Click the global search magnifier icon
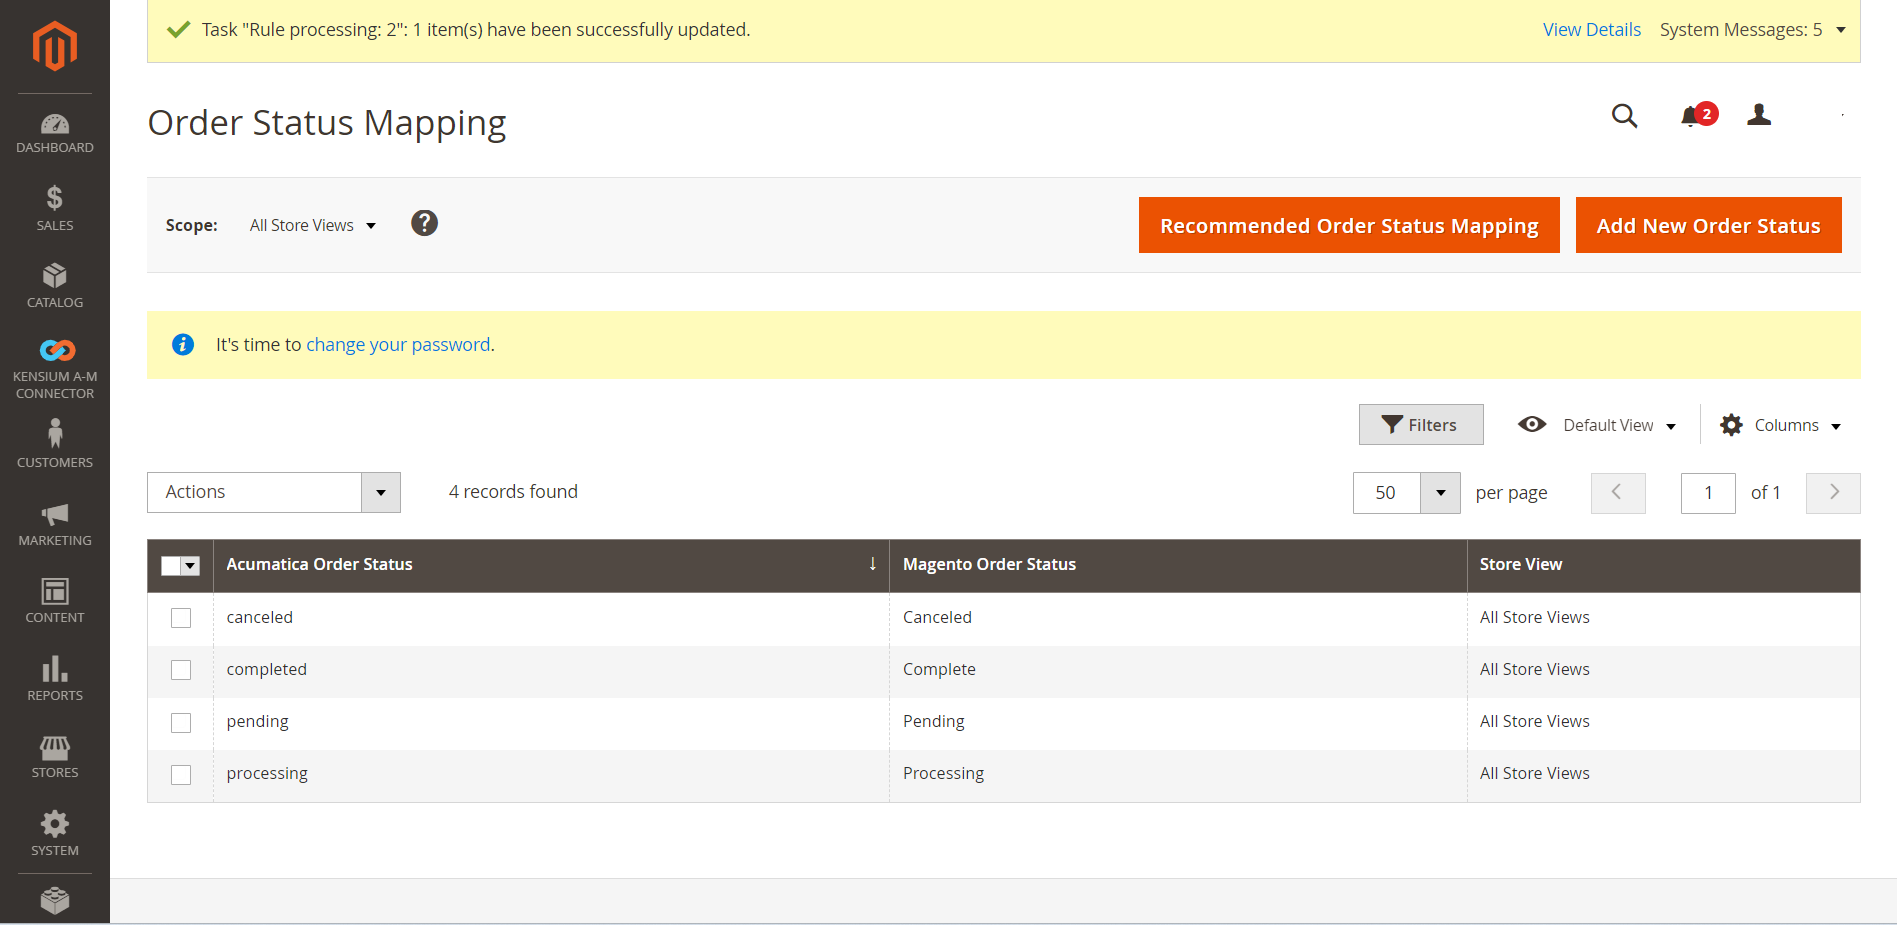The width and height of the screenshot is (1897, 925). pos(1624,117)
